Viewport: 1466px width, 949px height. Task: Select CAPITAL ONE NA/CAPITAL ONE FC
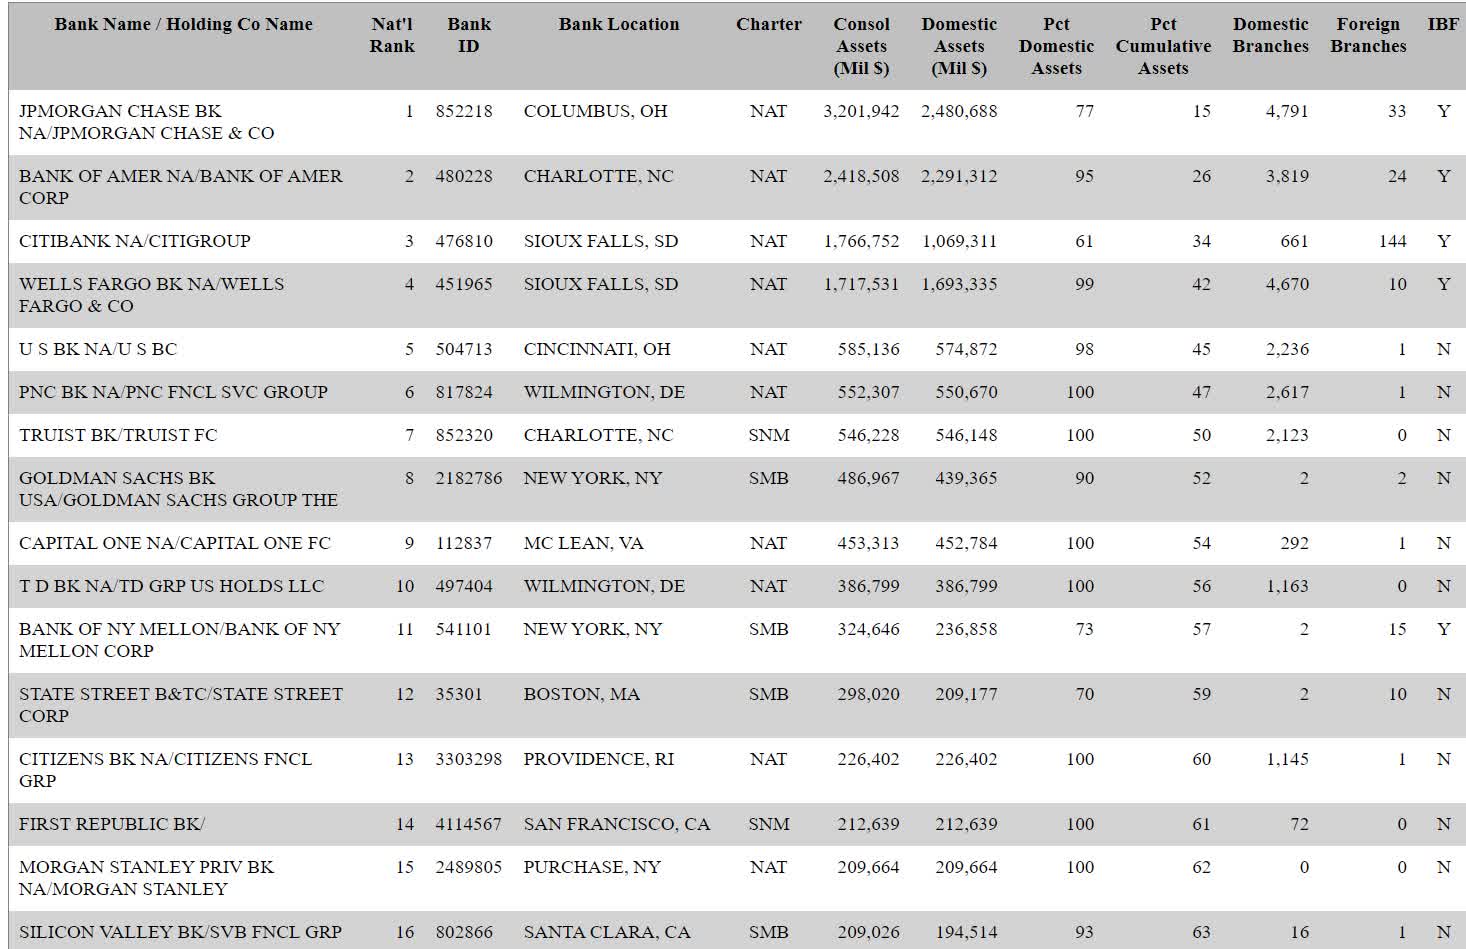point(174,543)
